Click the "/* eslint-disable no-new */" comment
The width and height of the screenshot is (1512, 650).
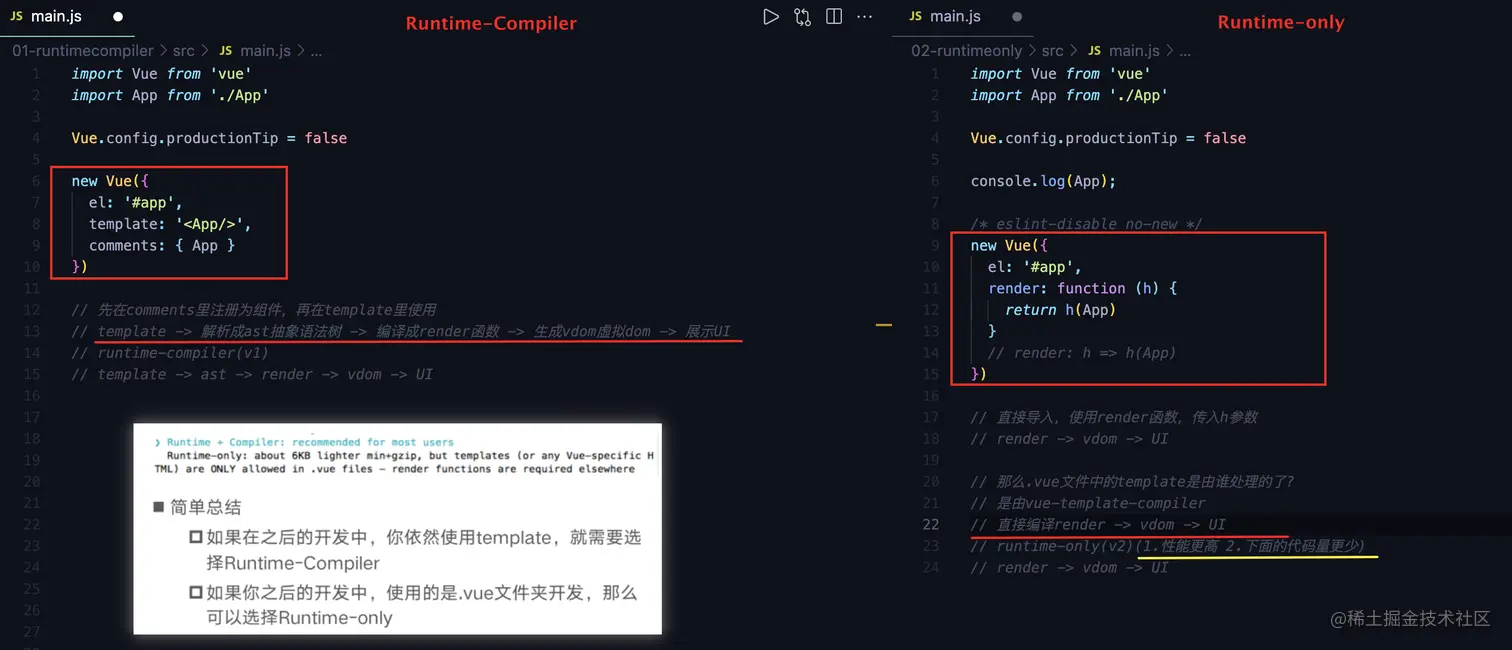point(1086,224)
